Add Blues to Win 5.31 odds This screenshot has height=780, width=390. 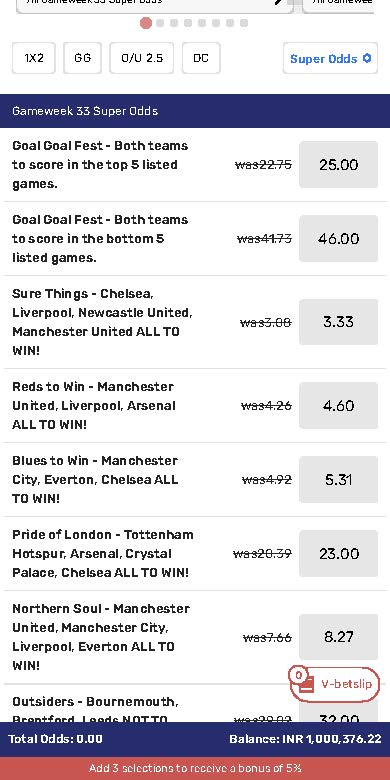pos(338,480)
